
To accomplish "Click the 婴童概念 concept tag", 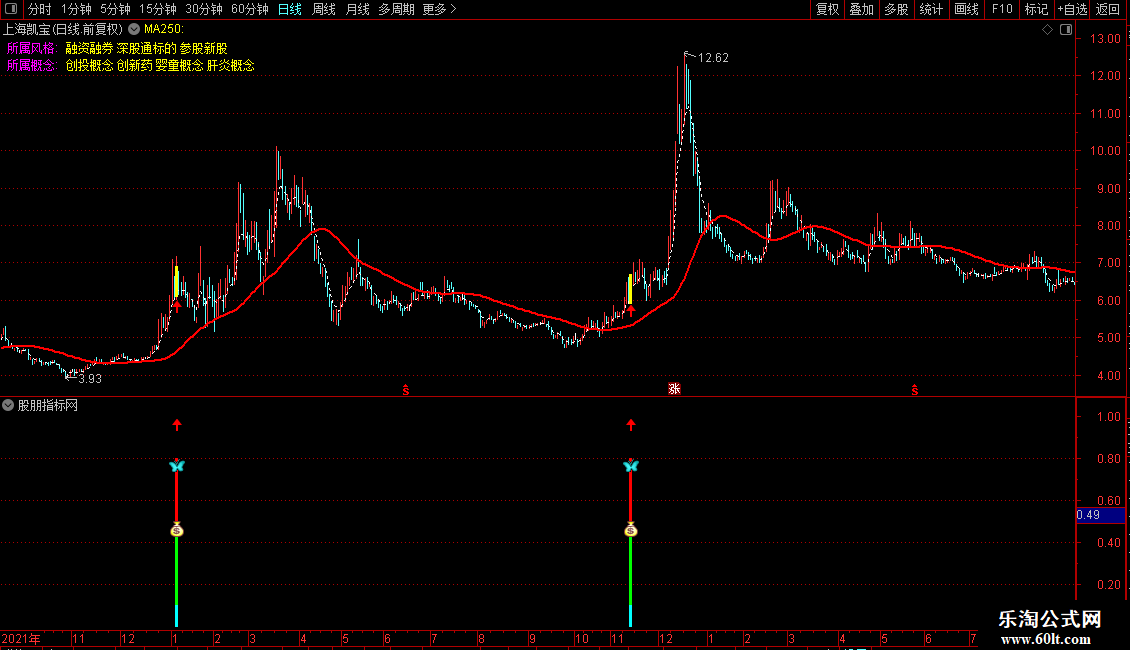I will pos(179,66).
